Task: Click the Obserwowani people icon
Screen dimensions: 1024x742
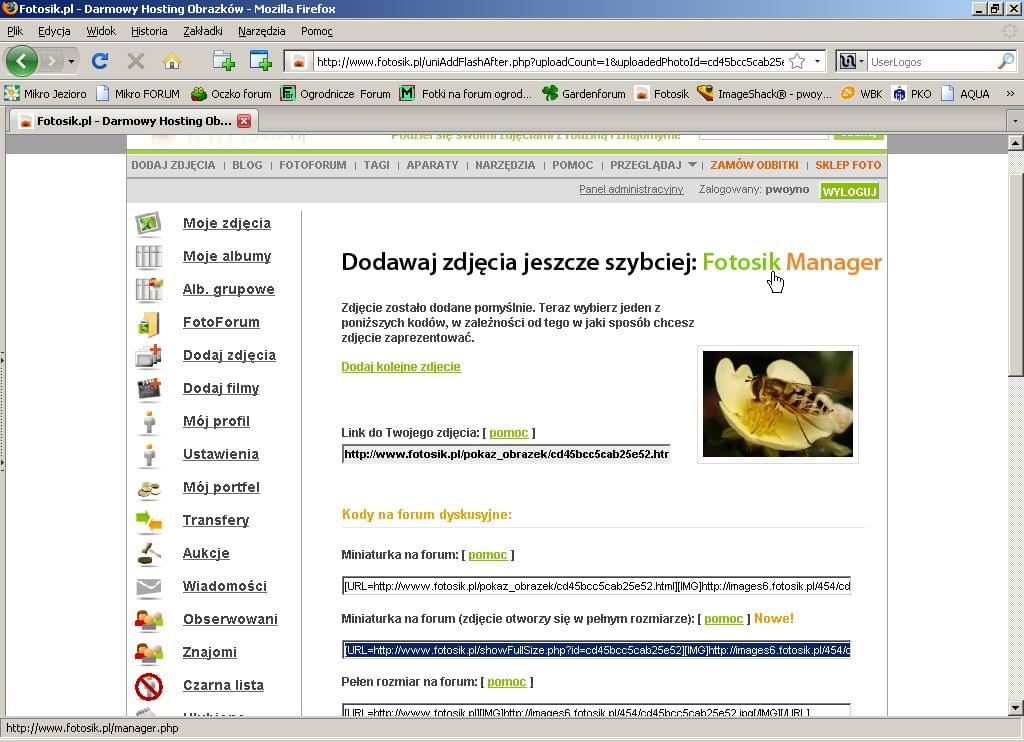Action: pos(149,620)
